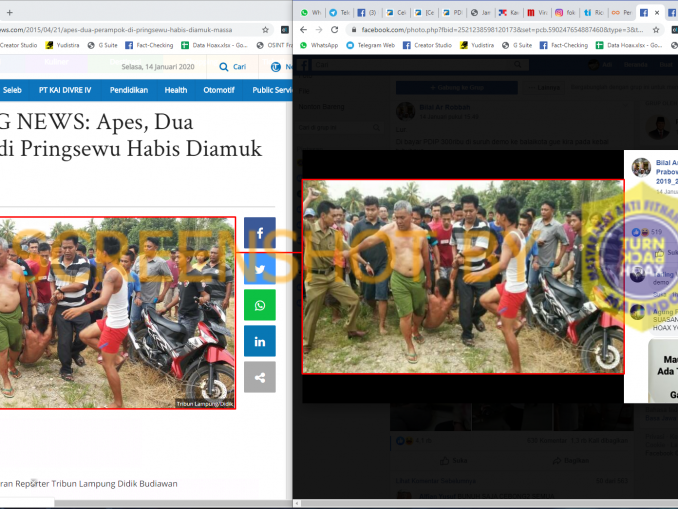The width and height of the screenshot is (678, 509).
Task: Switch to the Telegram browser tab
Action: coord(339,13)
